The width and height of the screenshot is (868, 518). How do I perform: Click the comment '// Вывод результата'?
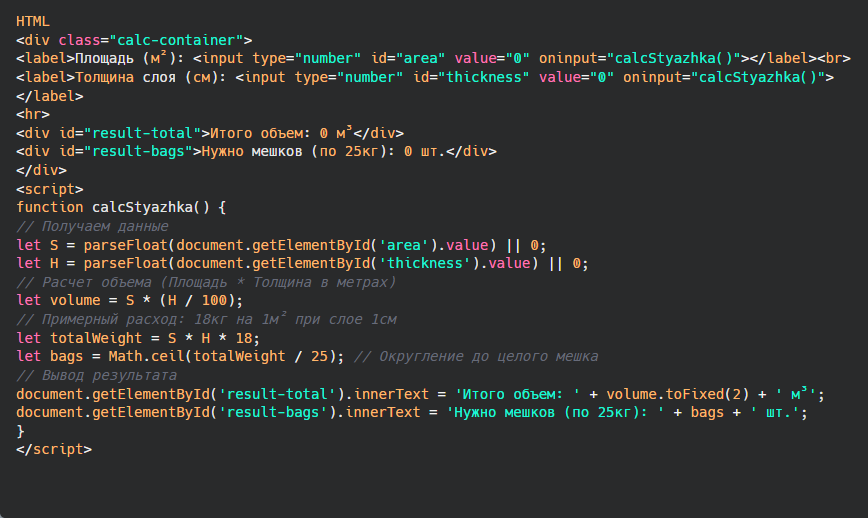click(96, 375)
